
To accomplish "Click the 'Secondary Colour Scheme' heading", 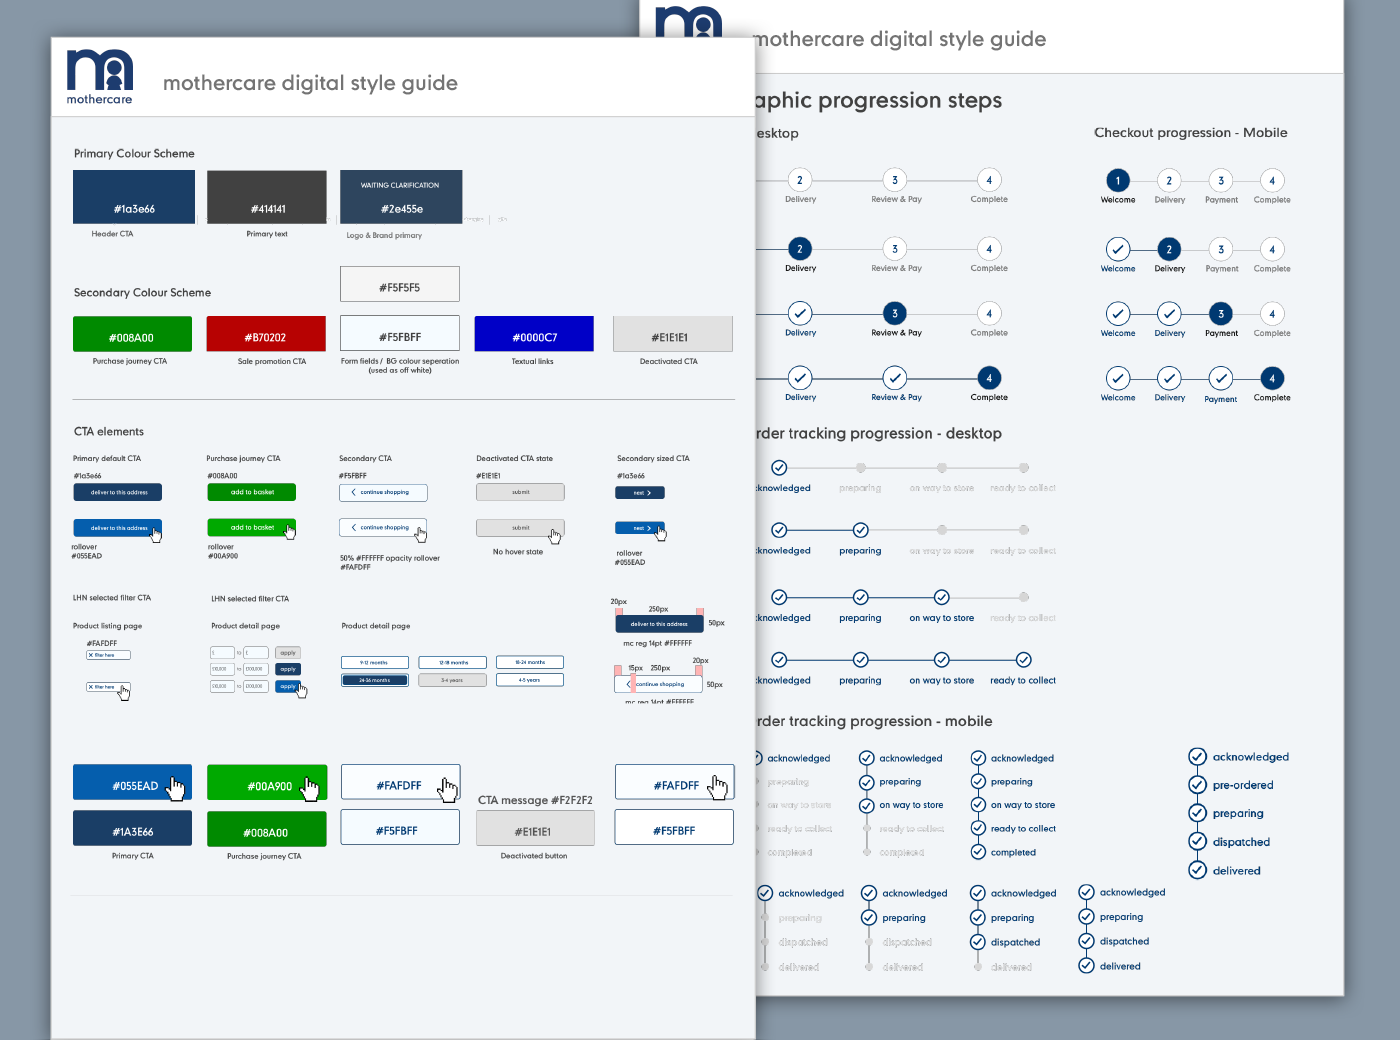I will point(142,293).
